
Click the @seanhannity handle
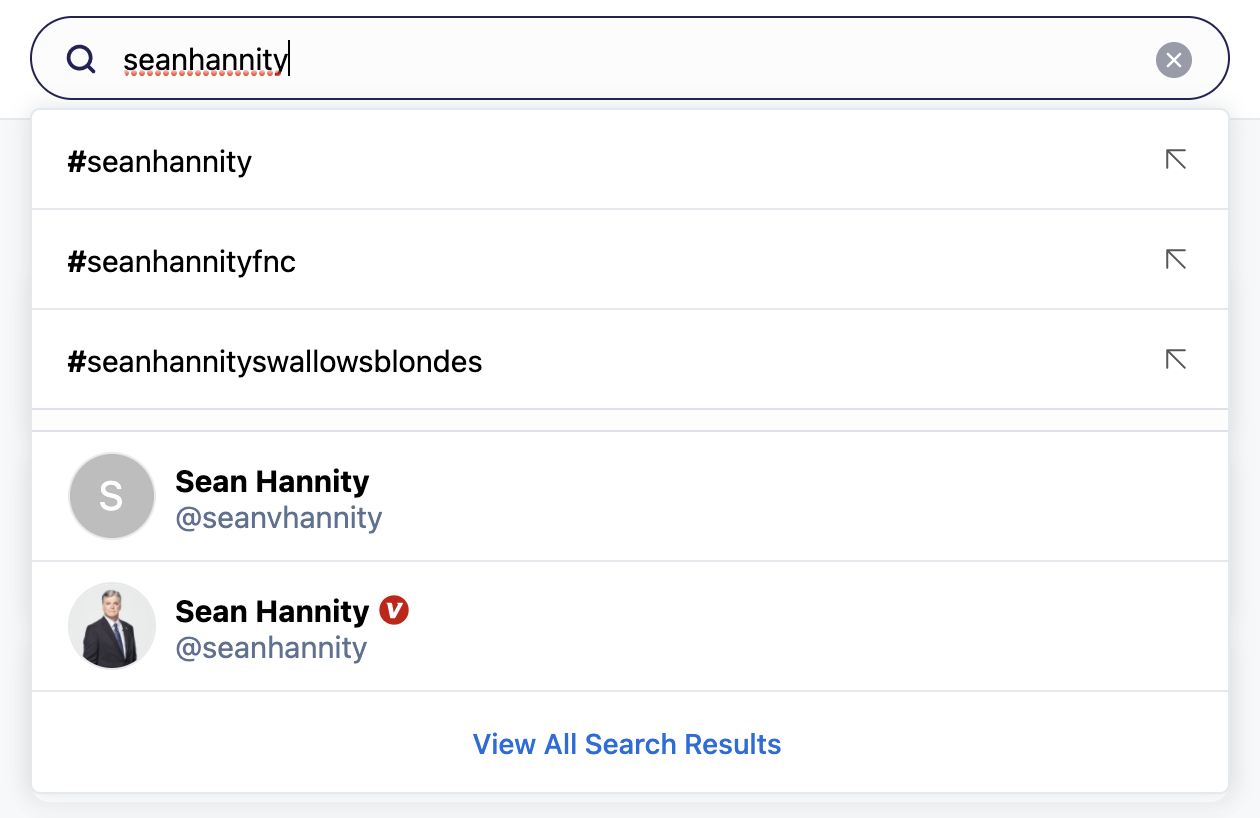[271, 648]
